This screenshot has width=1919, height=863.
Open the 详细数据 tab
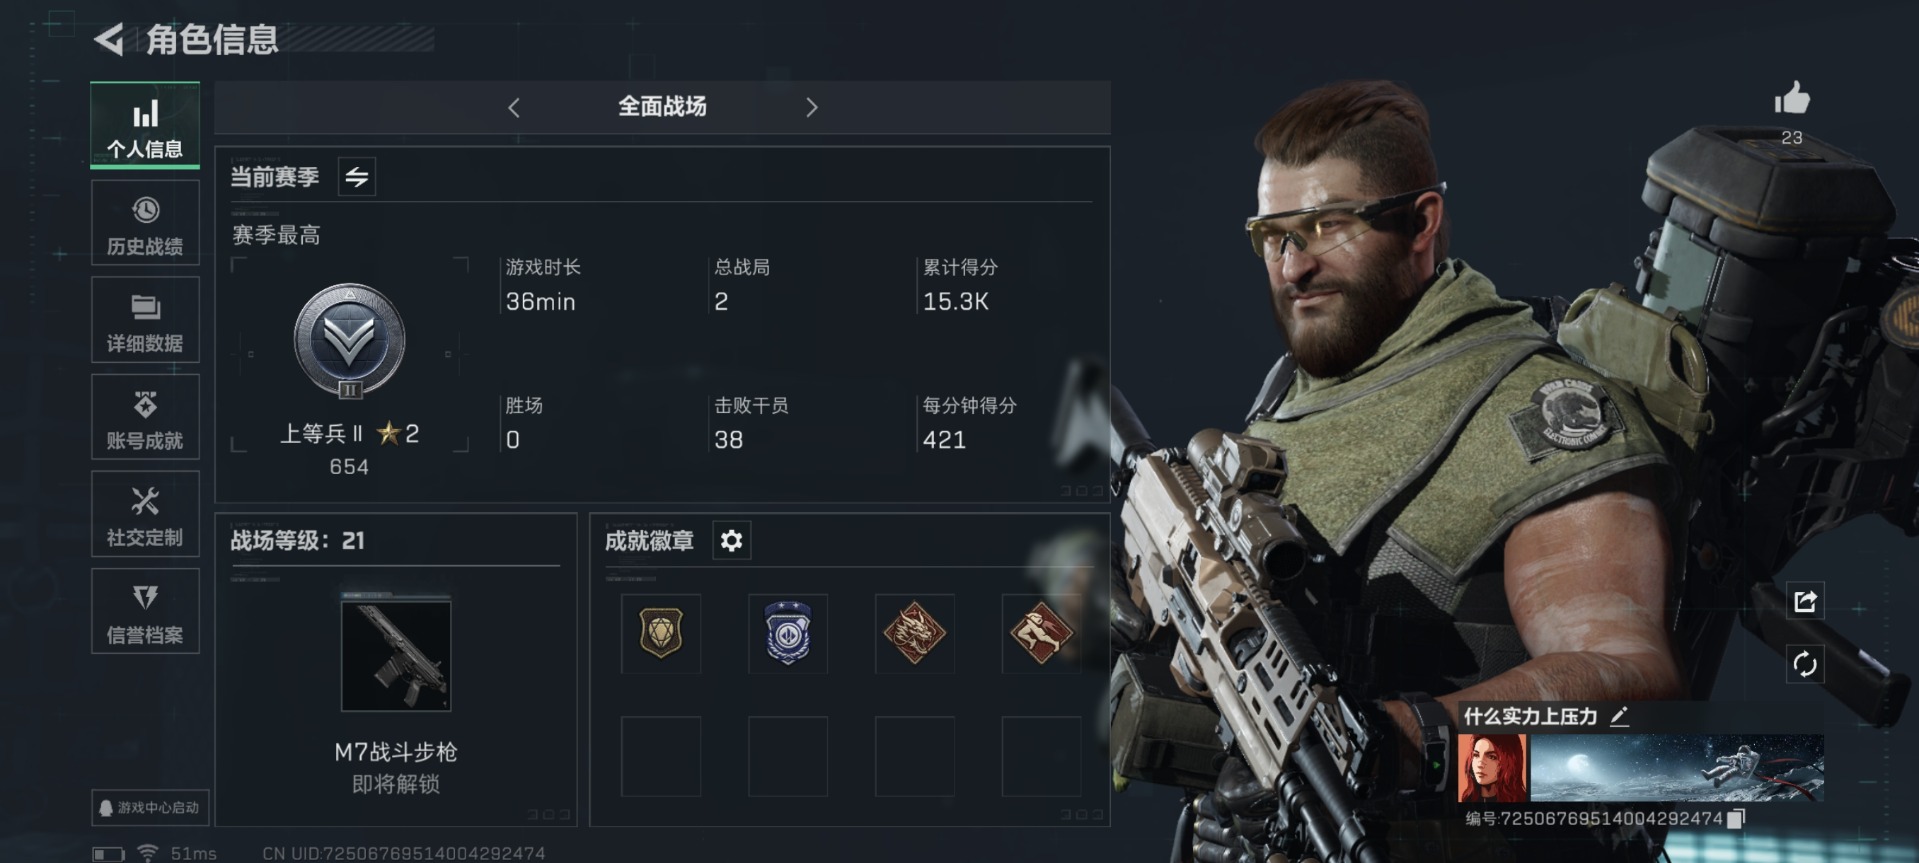tap(145, 320)
